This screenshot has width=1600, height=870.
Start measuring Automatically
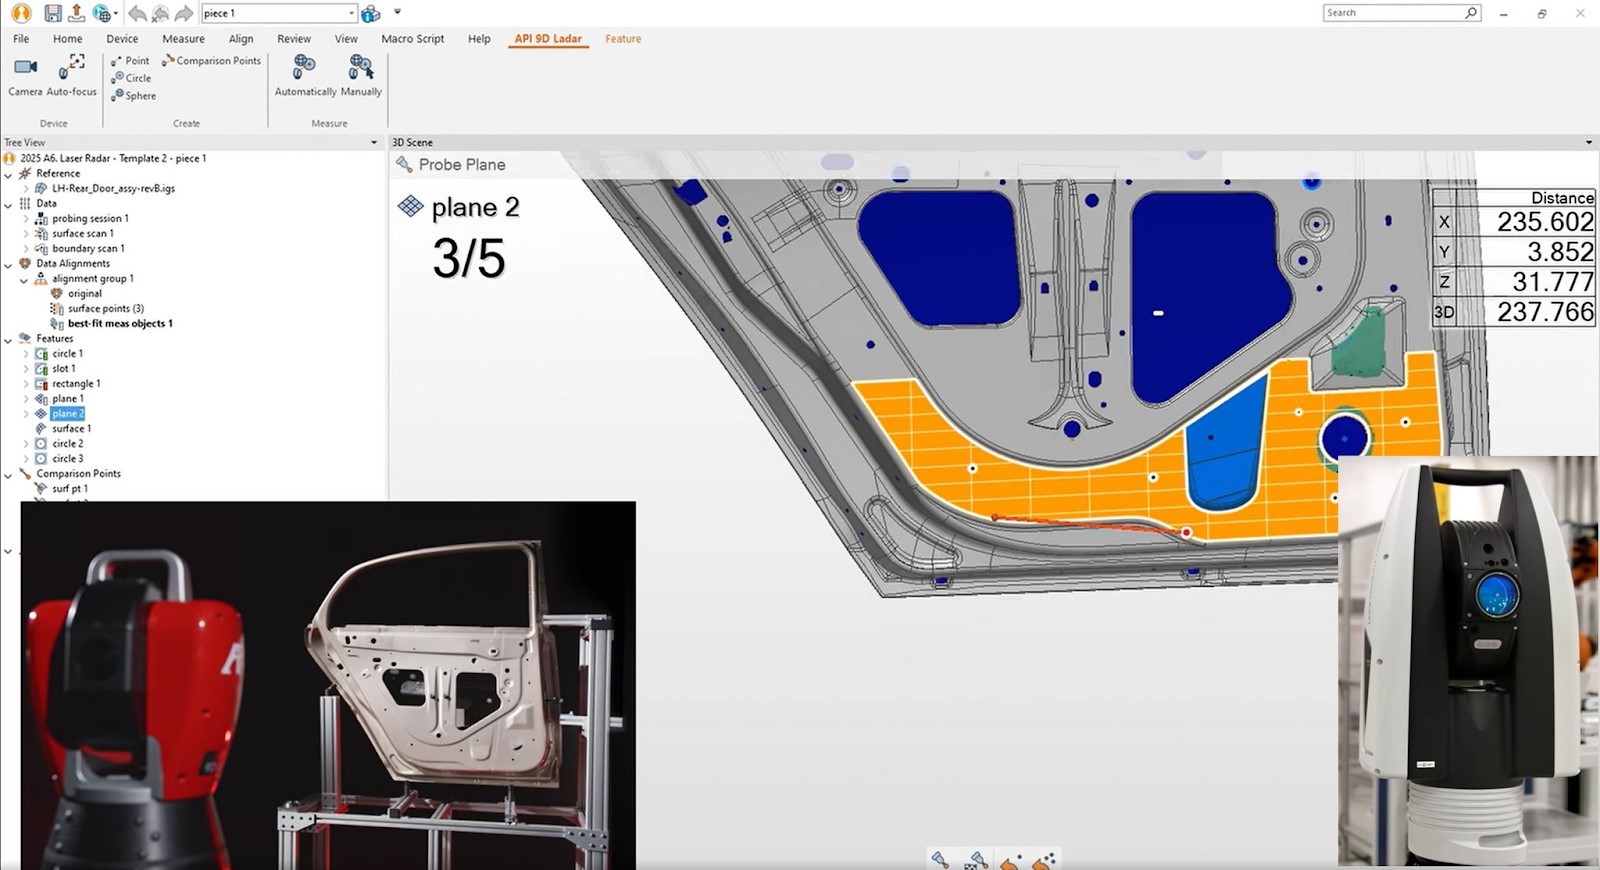pos(305,68)
